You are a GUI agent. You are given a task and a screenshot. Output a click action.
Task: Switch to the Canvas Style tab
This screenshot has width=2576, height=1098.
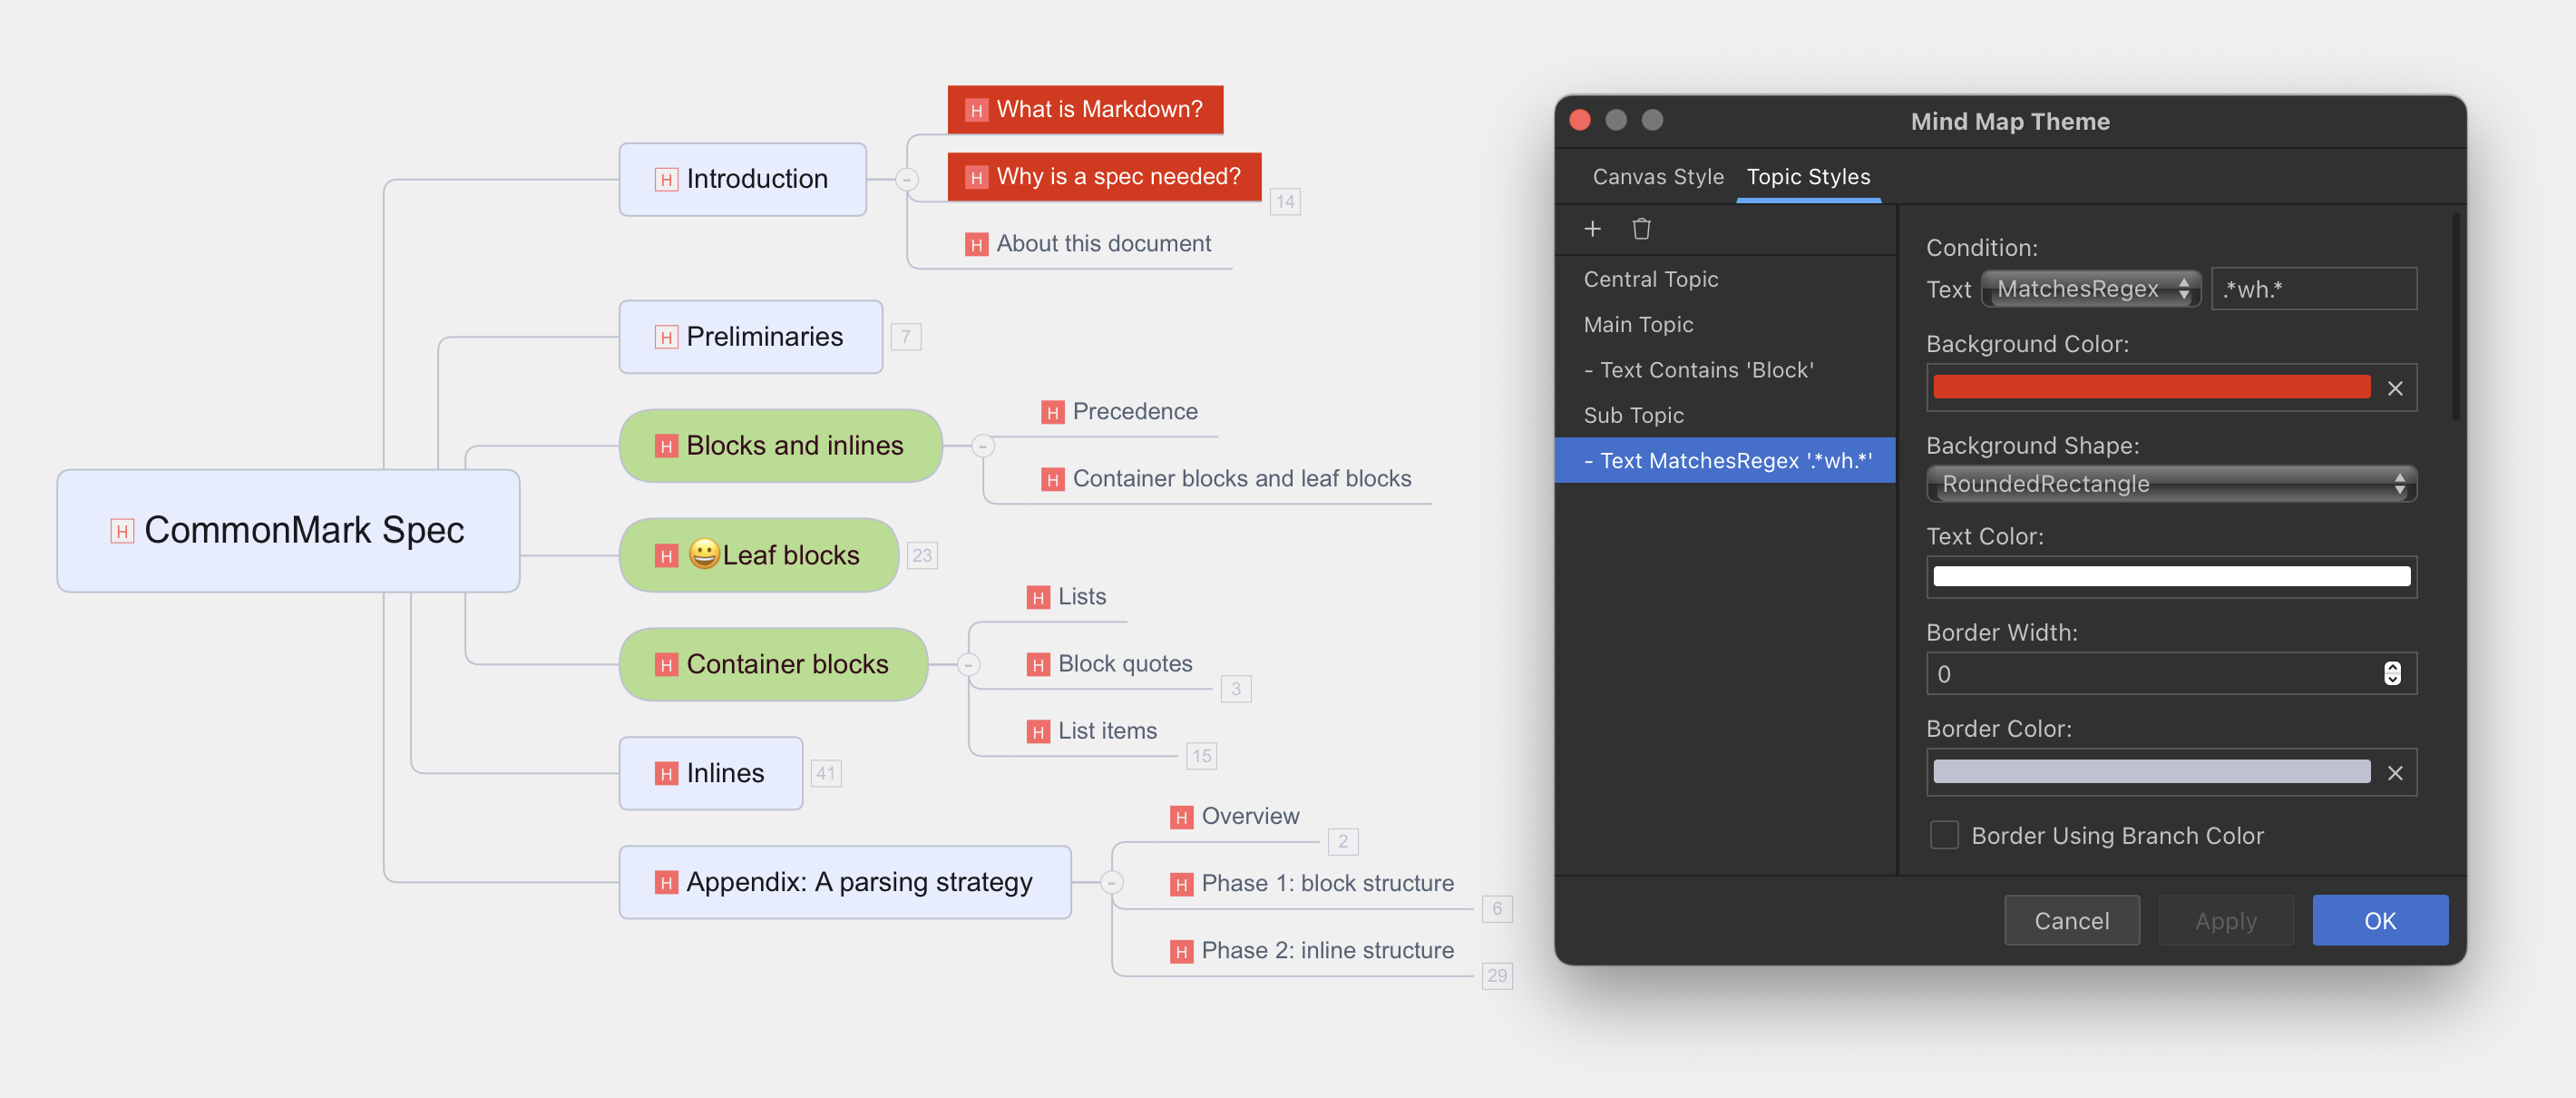point(1657,177)
